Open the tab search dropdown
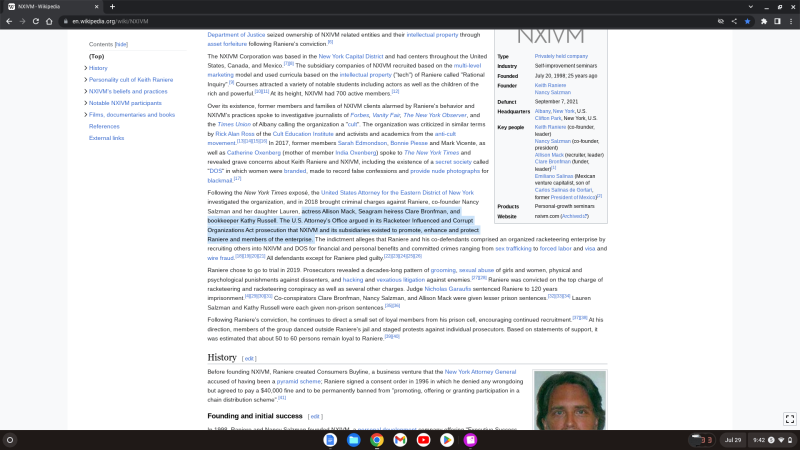 (751, 7)
